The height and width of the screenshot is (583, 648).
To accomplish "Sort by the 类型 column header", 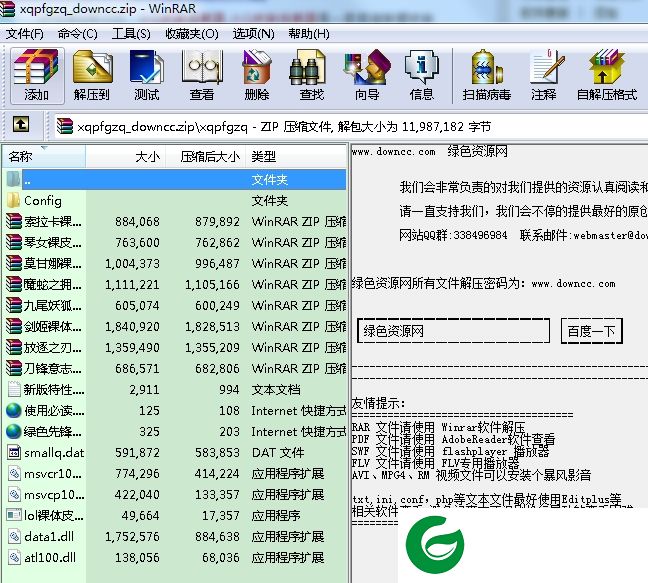I will click(x=296, y=157).
